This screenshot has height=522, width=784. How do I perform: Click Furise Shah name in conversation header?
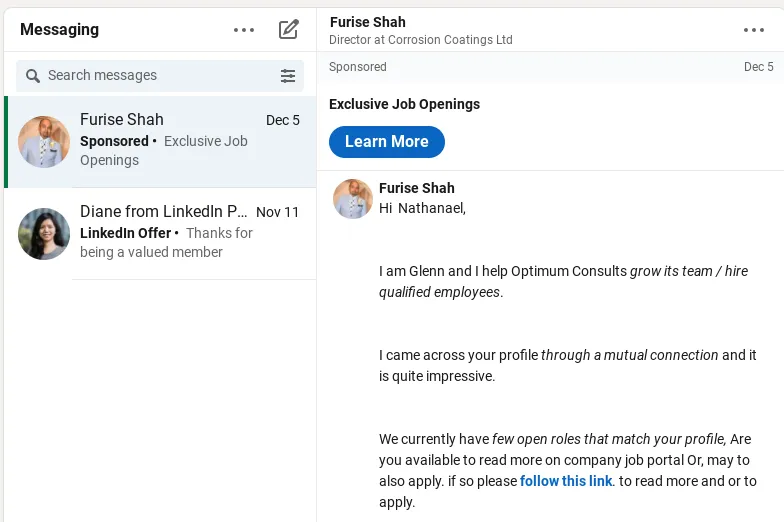(x=368, y=22)
